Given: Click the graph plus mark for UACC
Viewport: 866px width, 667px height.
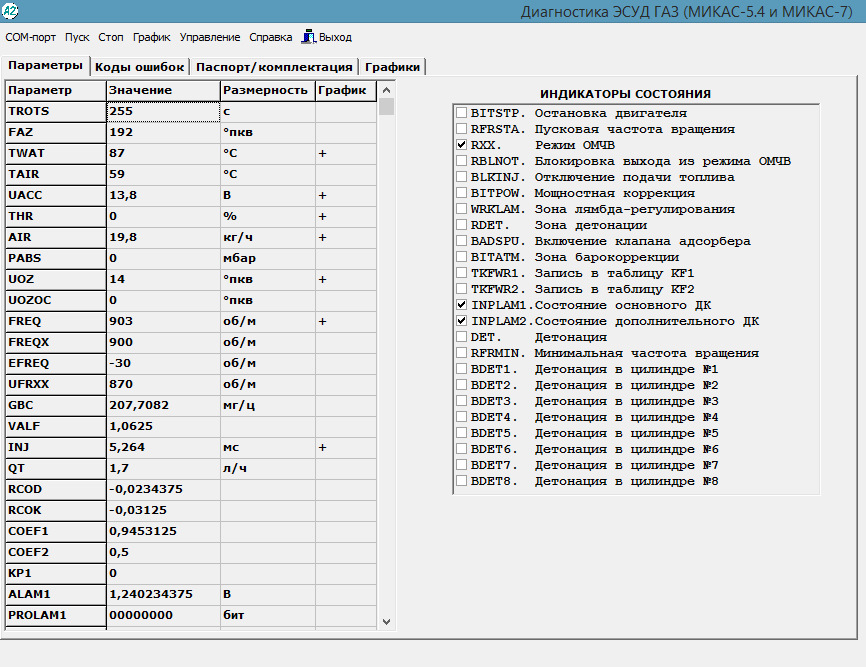Looking at the screenshot, I should point(323,195).
